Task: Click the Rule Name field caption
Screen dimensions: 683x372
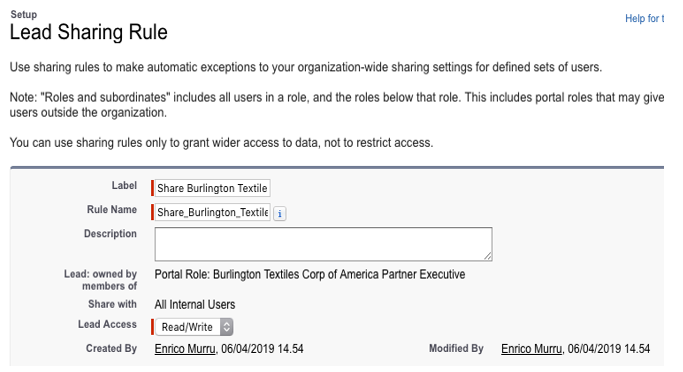Action: click(112, 210)
